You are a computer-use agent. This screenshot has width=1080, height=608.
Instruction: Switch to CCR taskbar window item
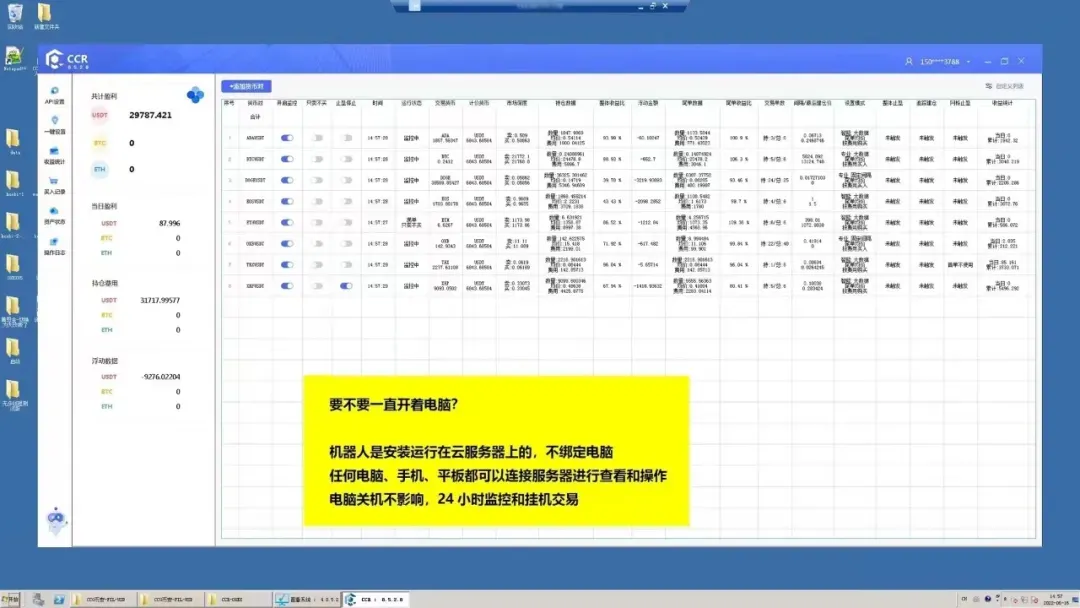coord(376,599)
